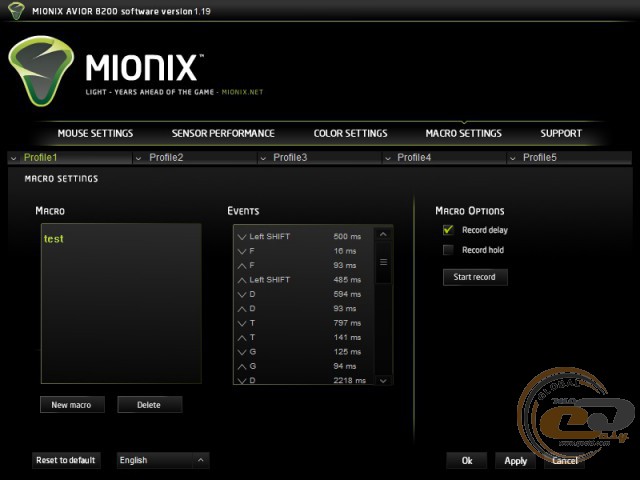
Task: Apply the macro settings
Action: pyautogui.click(x=516, y=460)
